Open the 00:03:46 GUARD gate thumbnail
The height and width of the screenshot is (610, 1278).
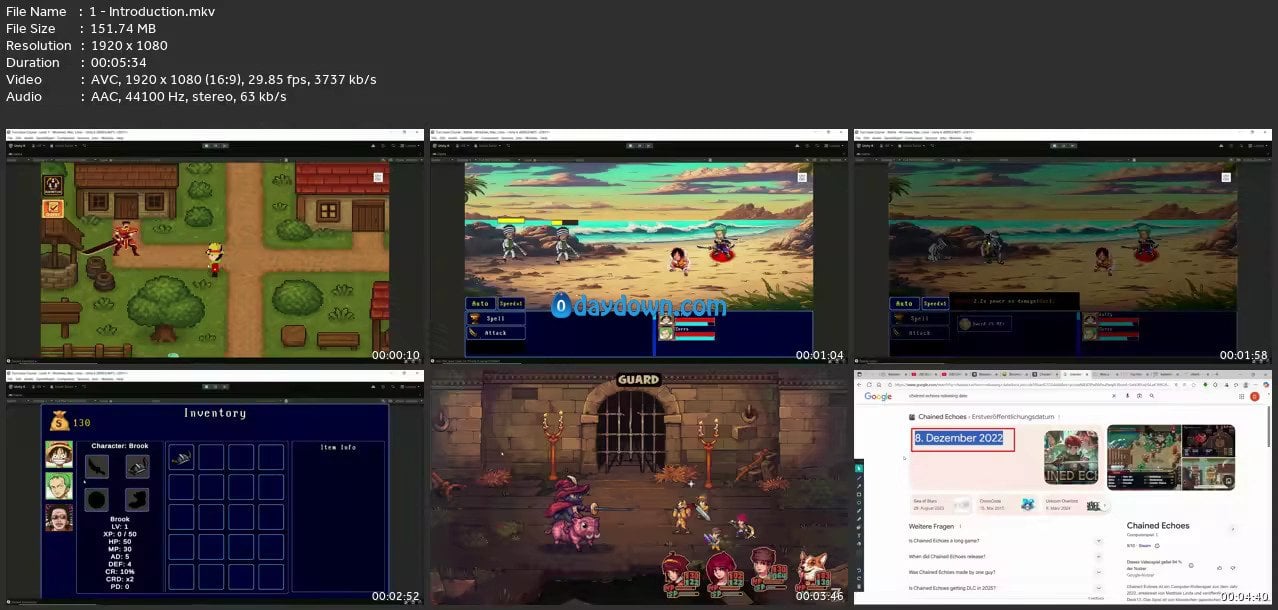tap(639, 487)
